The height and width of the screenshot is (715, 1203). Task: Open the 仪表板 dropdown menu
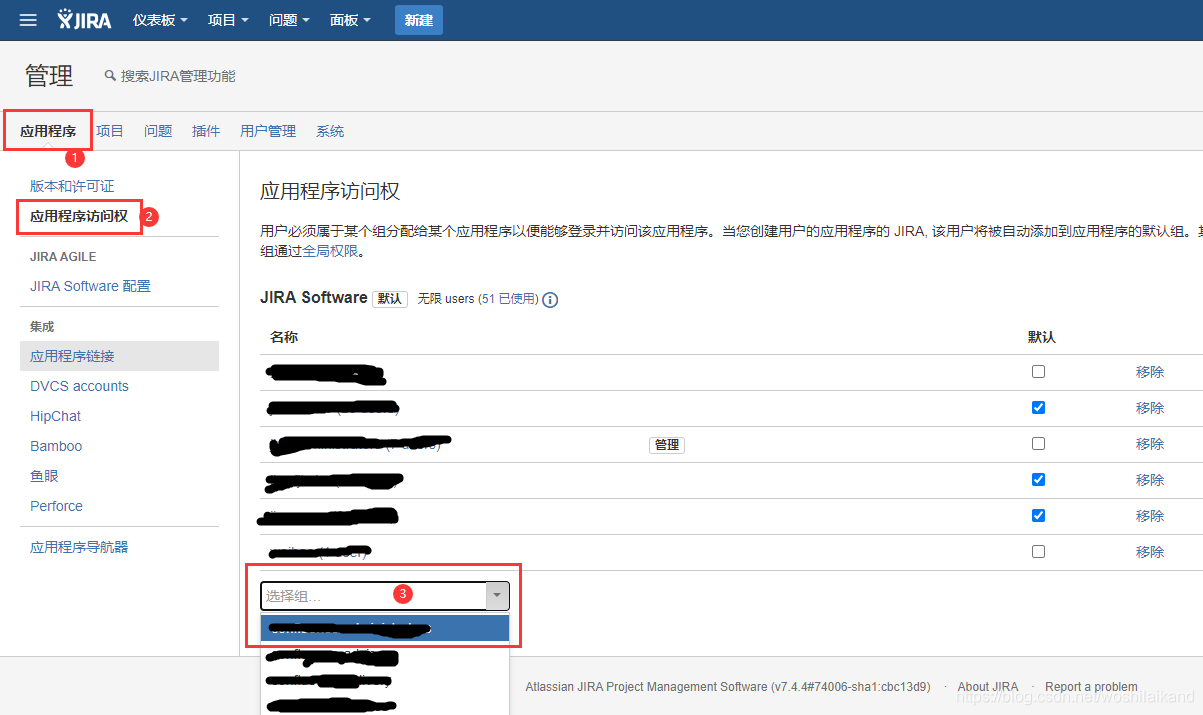click(160, 20)
